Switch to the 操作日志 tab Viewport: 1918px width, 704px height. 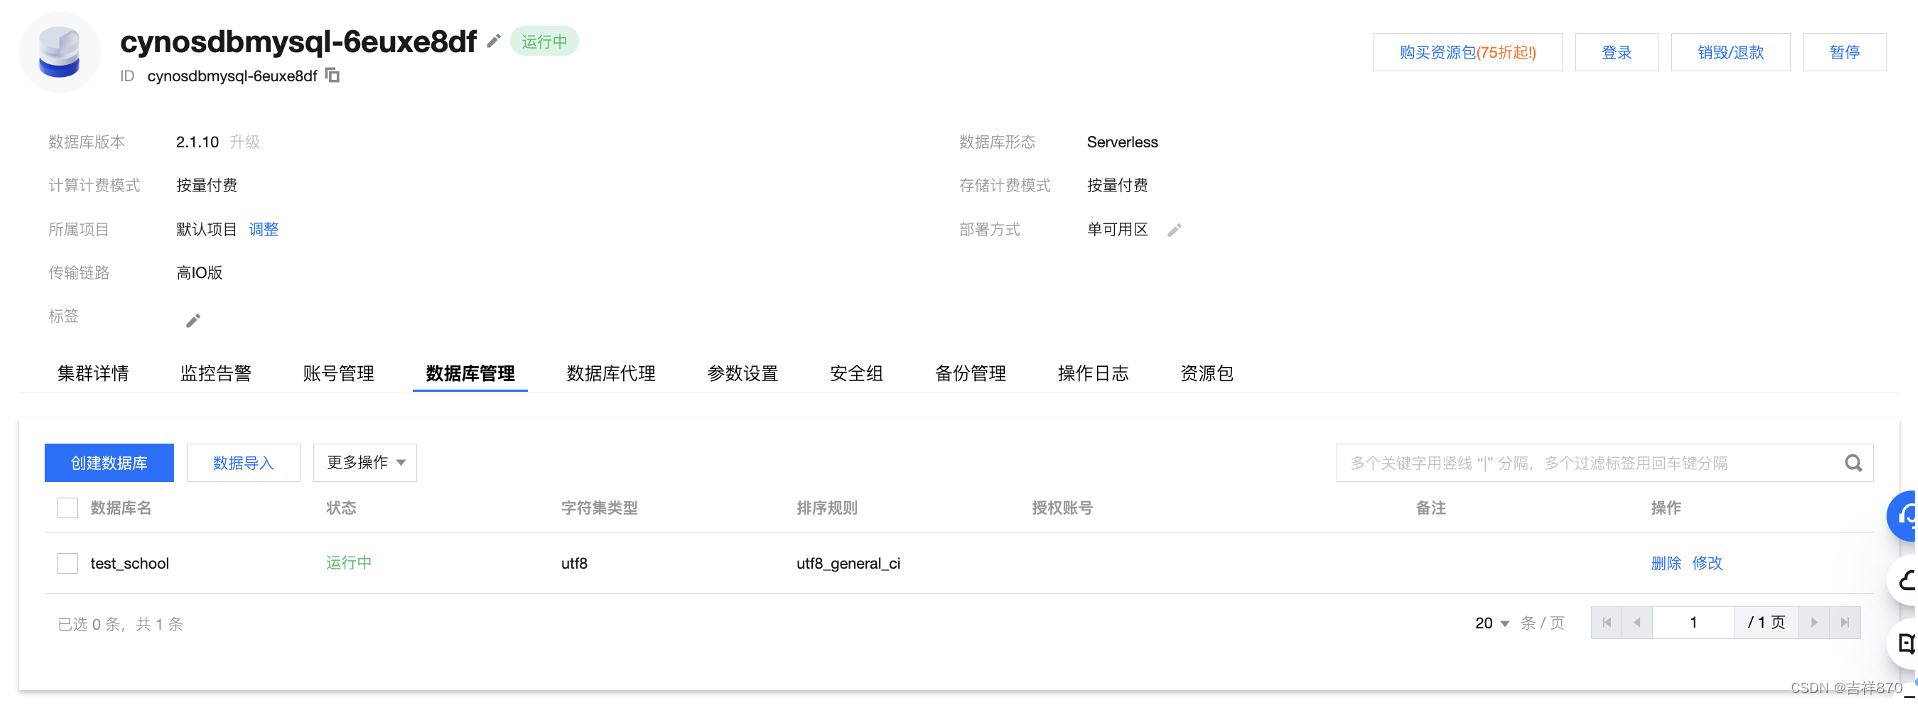coord(1094,373)
